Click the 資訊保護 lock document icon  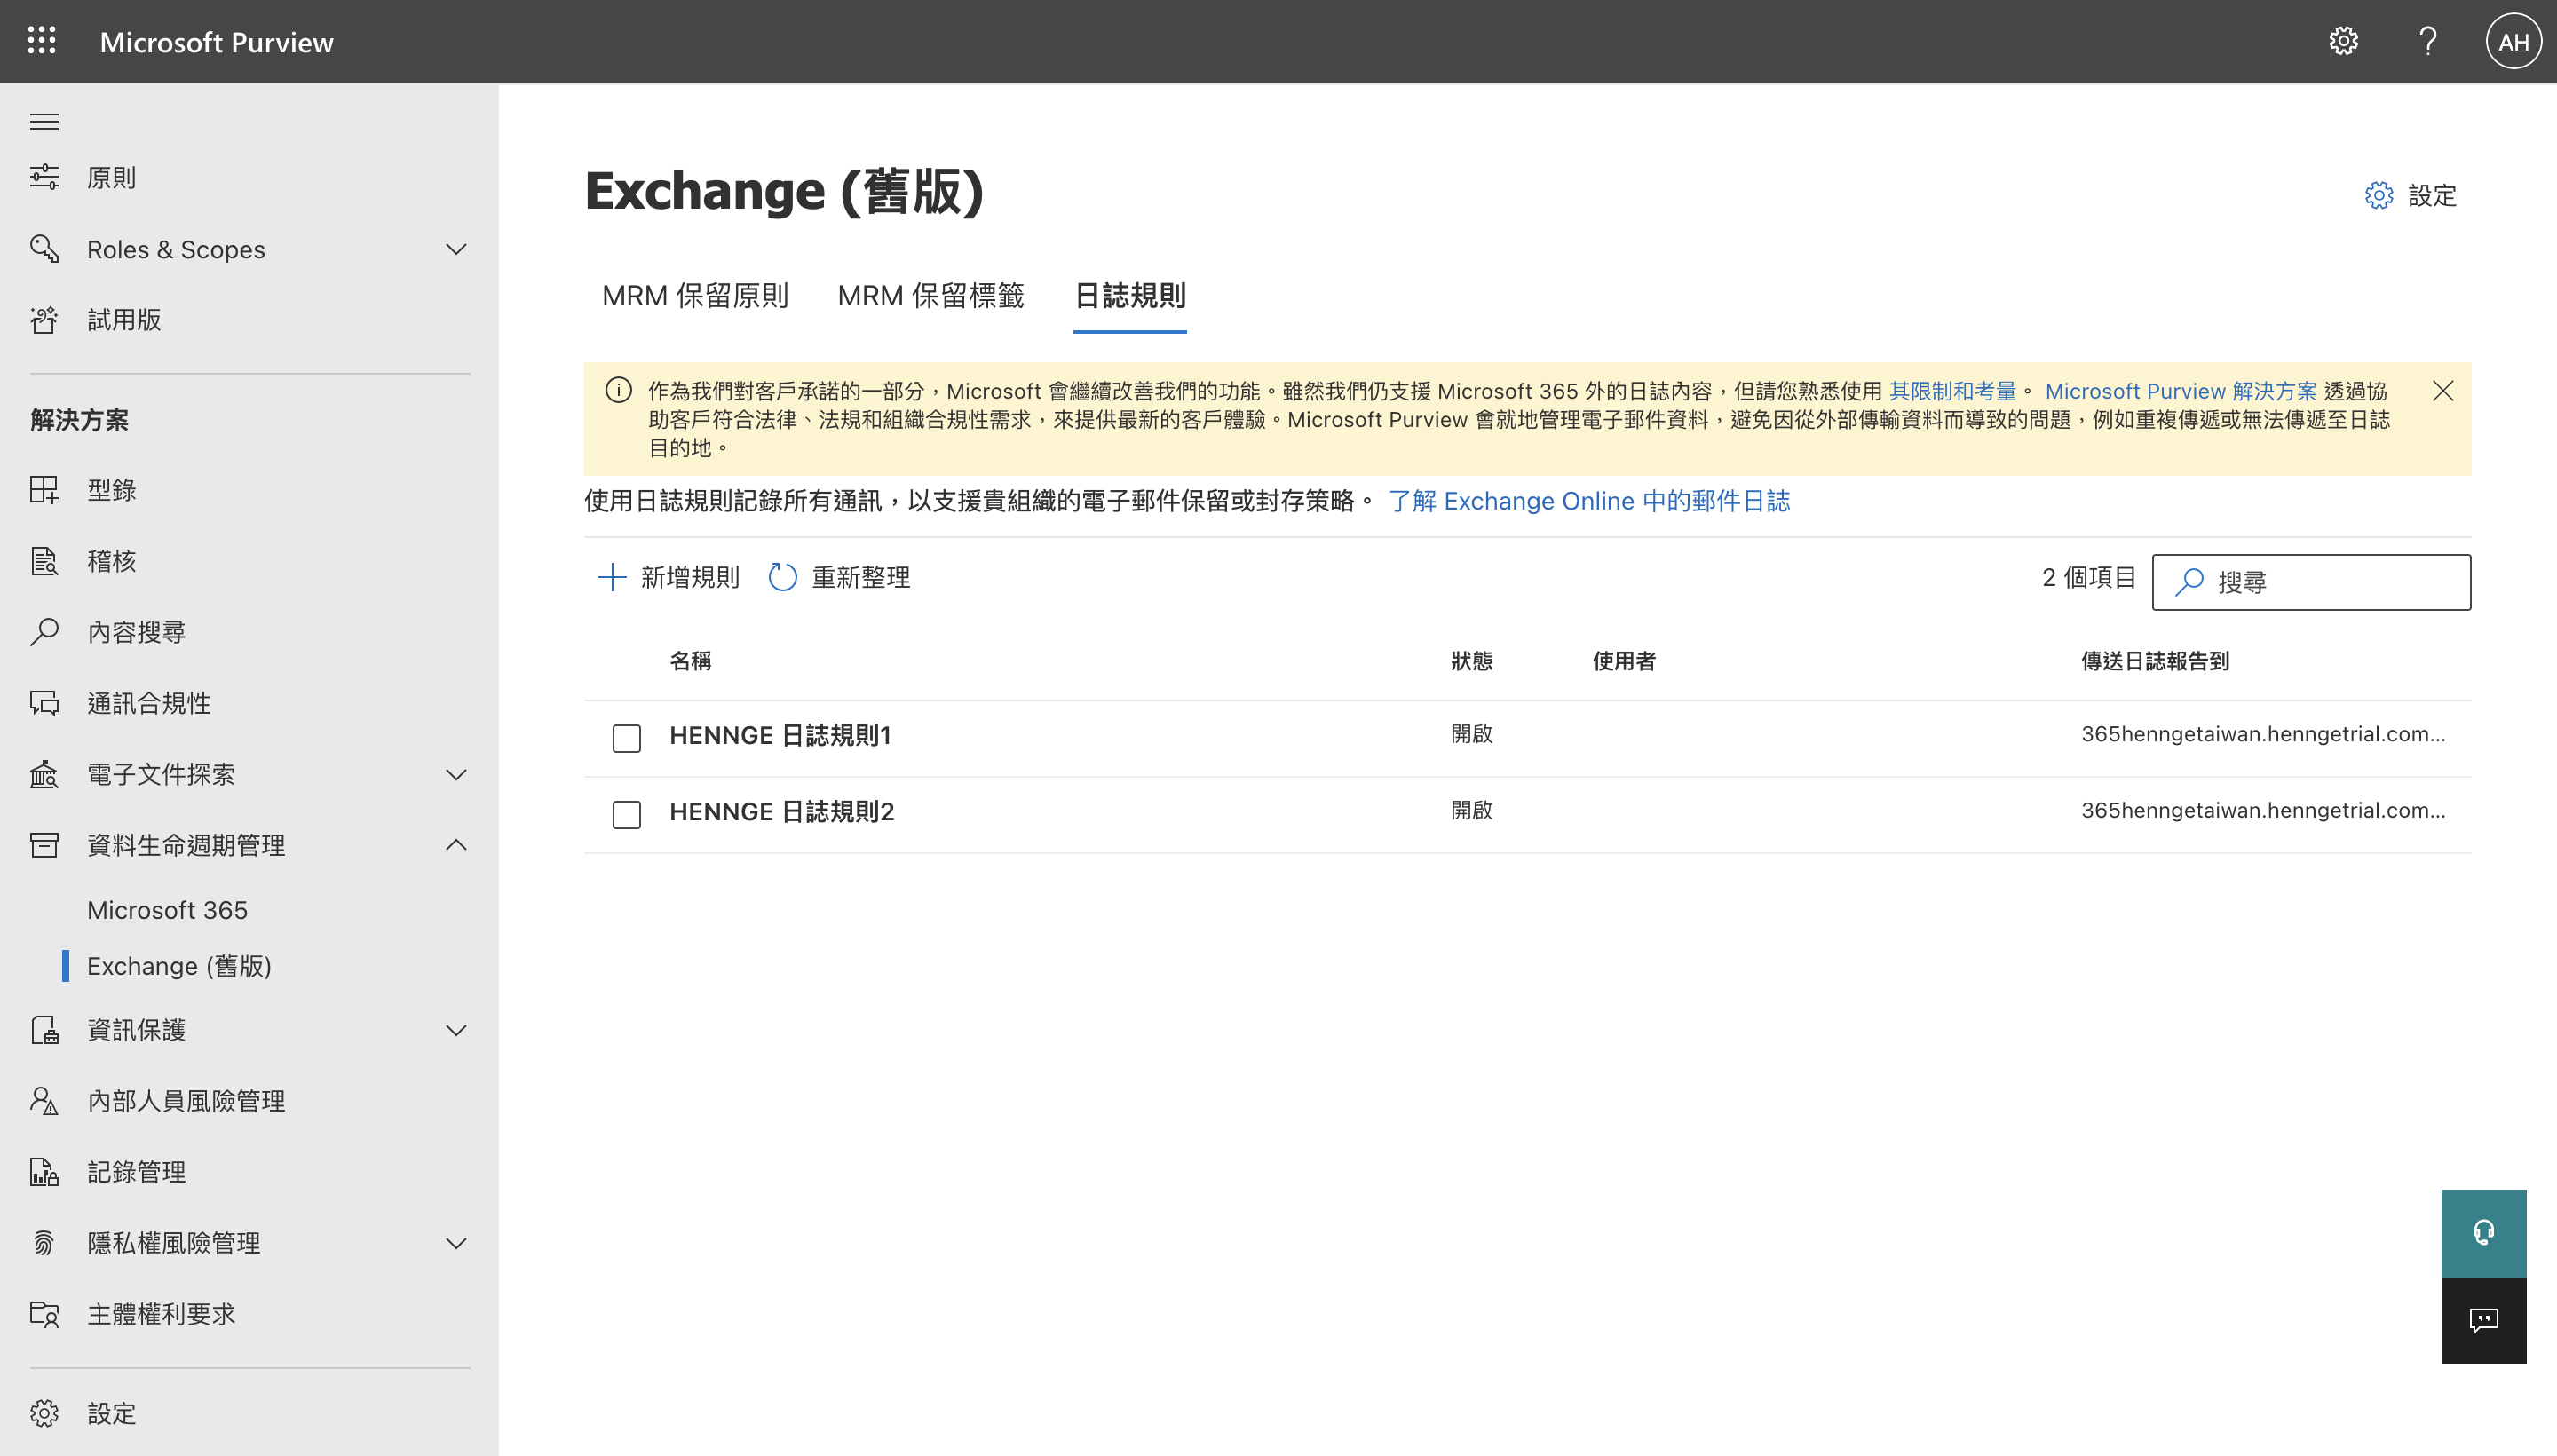pos(44,1029)
